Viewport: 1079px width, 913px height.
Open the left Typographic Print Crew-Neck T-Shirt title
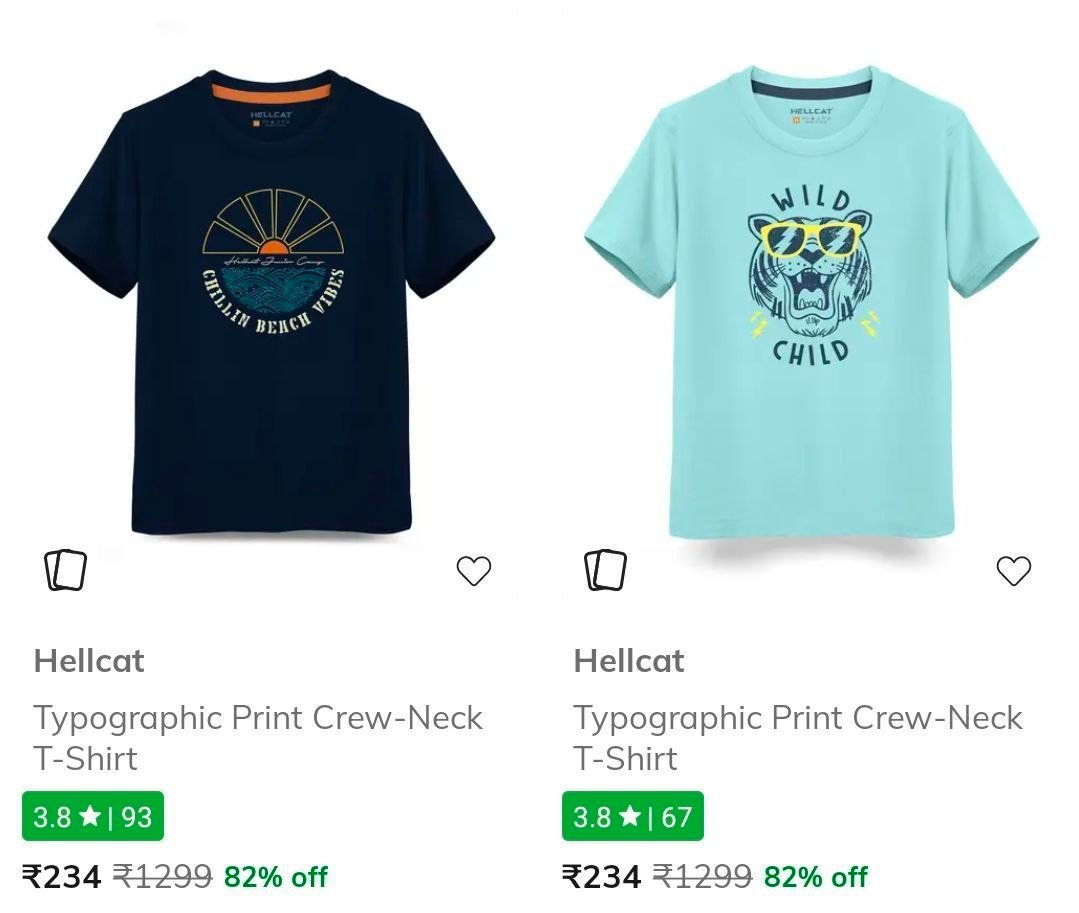pyautogui.click(x=258, y=737)
